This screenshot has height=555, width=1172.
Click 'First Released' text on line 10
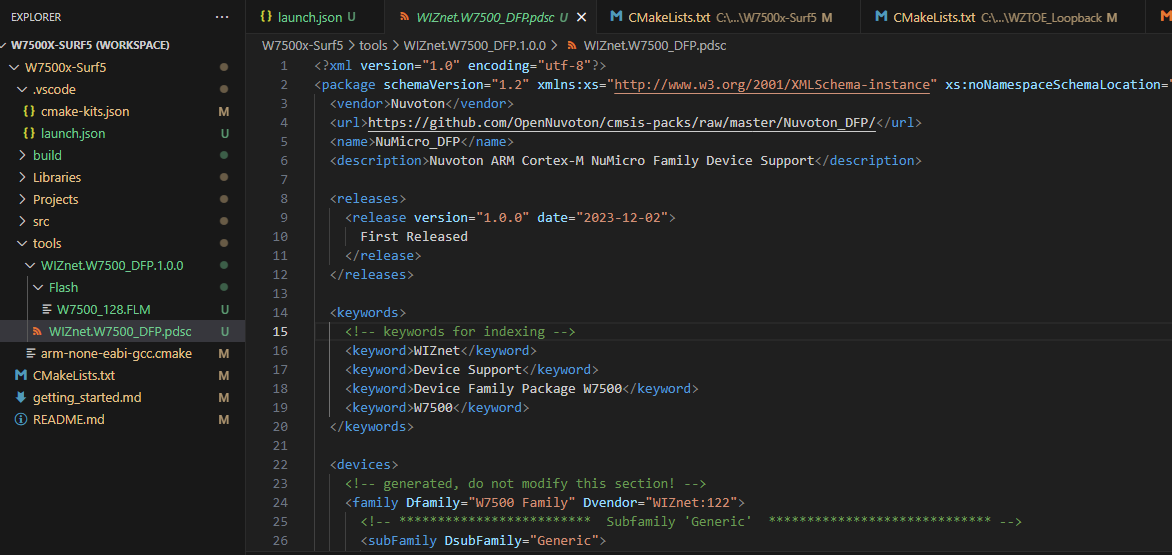(414, 237)
